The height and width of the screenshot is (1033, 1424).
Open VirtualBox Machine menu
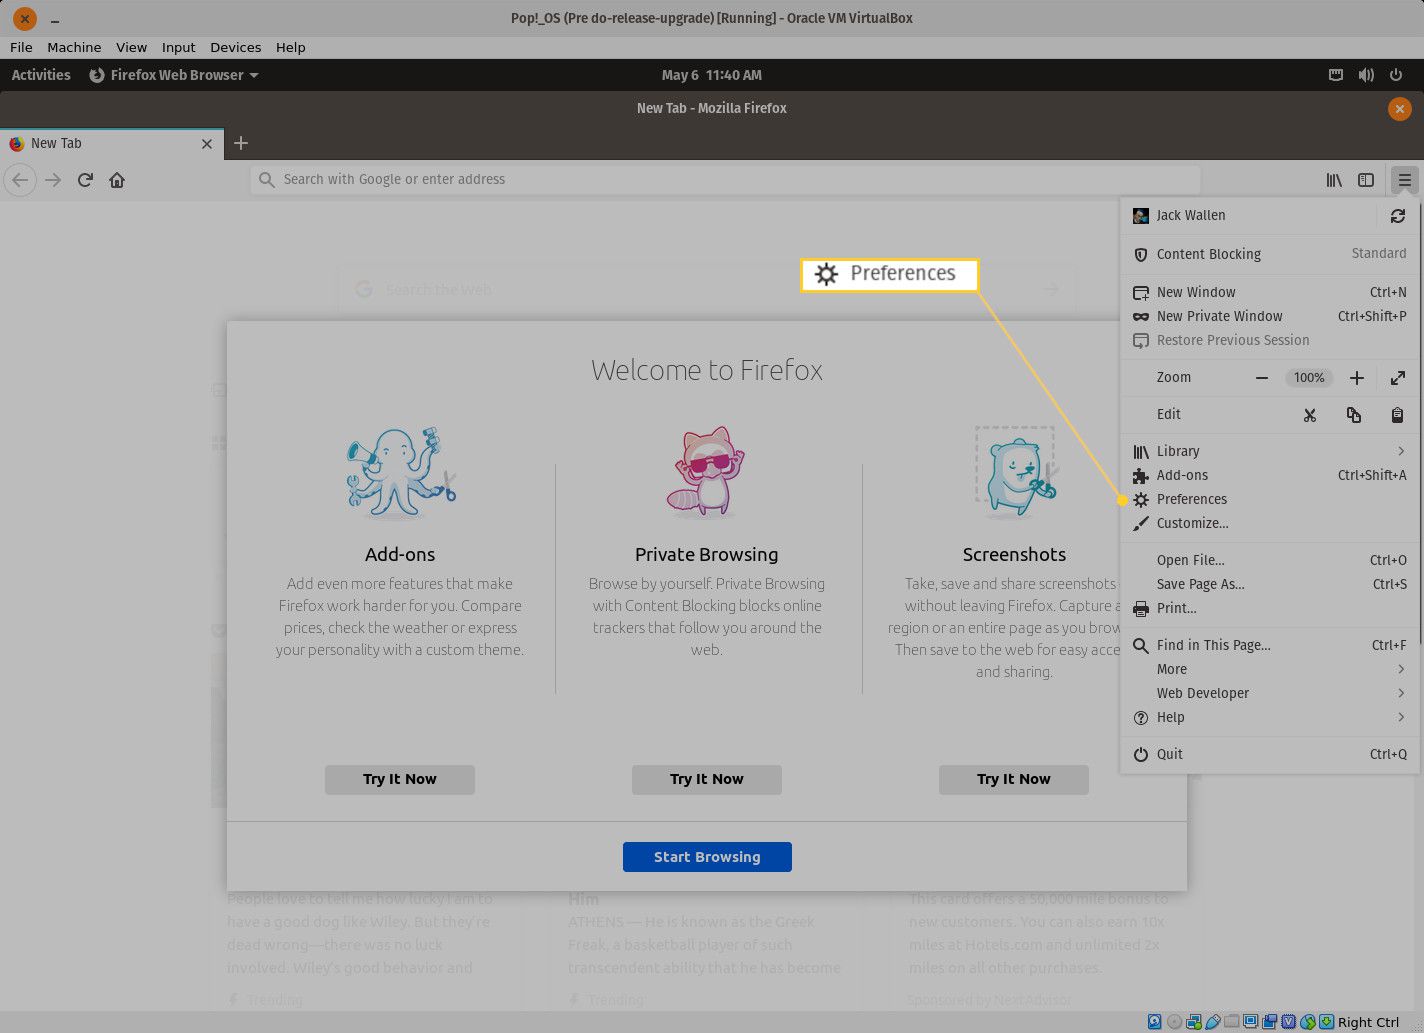click(x=74, y=47)
